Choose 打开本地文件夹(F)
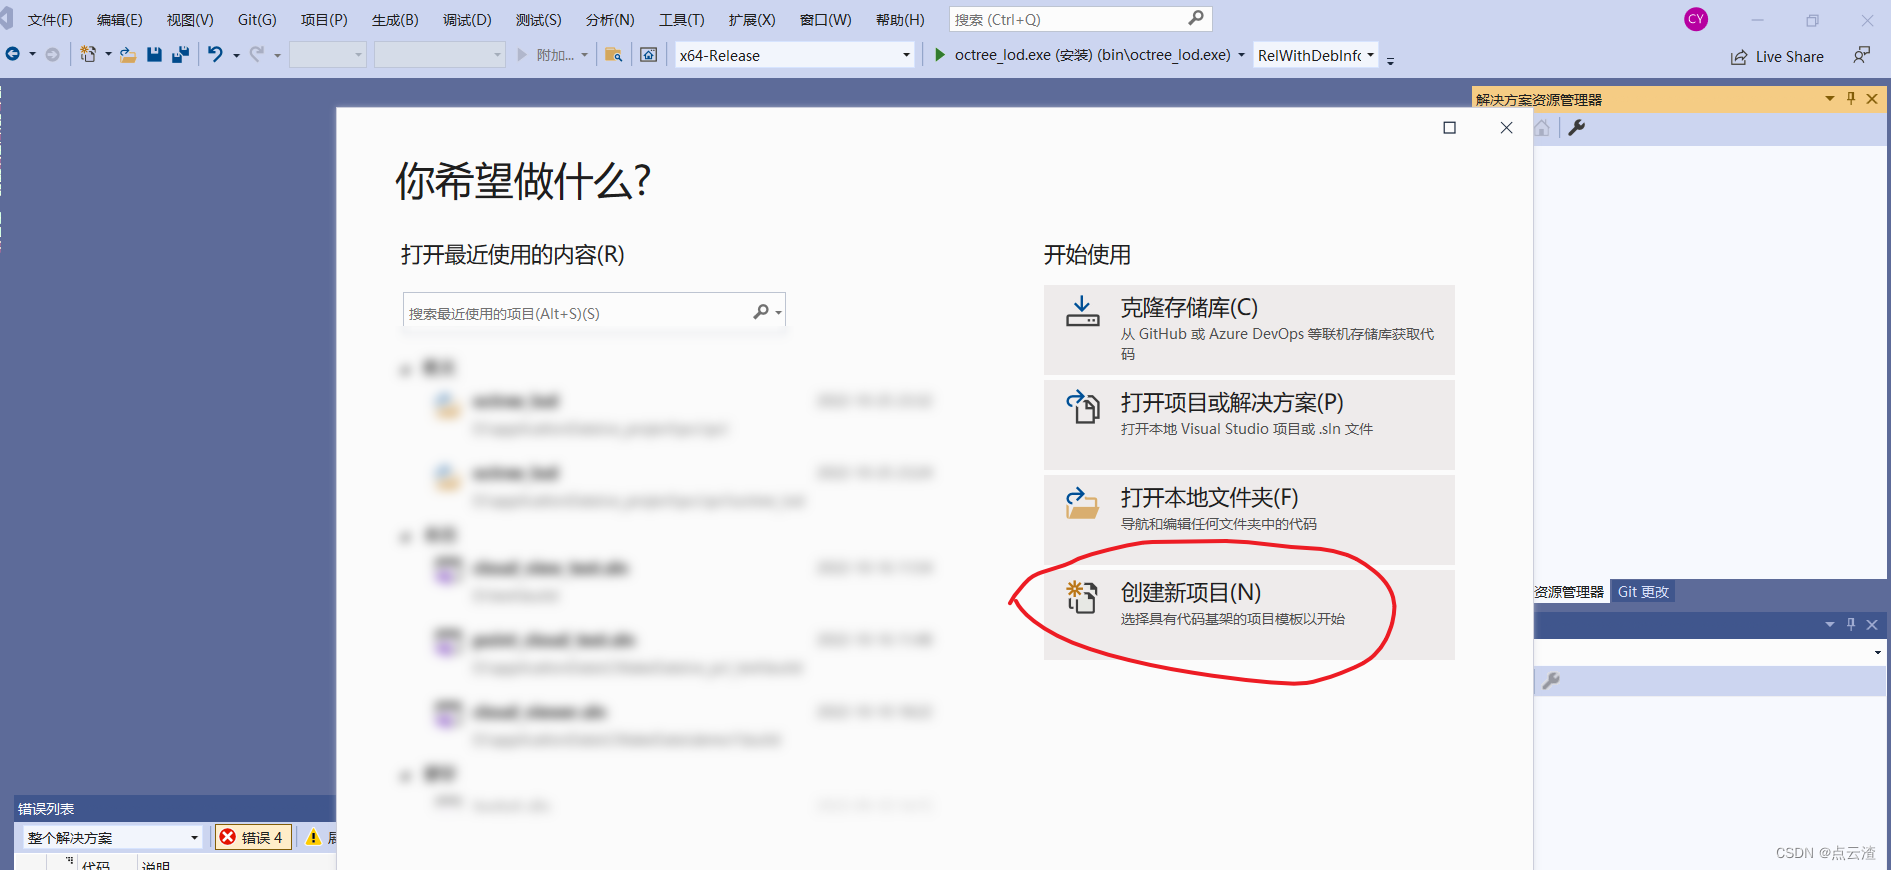Screen dimensions: 1891x870 click(x=1249, y=520)
